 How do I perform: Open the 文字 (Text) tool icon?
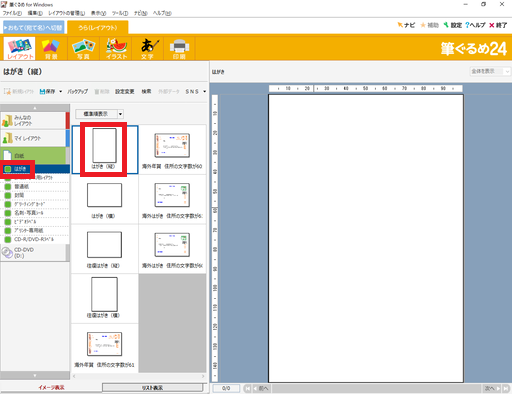148,48
